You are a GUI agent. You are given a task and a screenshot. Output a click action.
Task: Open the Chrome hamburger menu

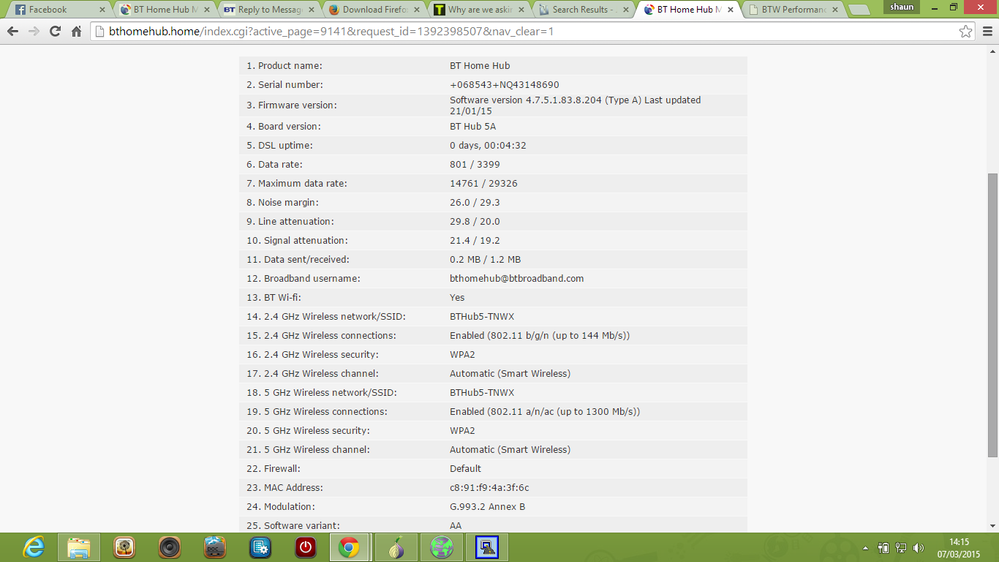[x=988, y=31]
